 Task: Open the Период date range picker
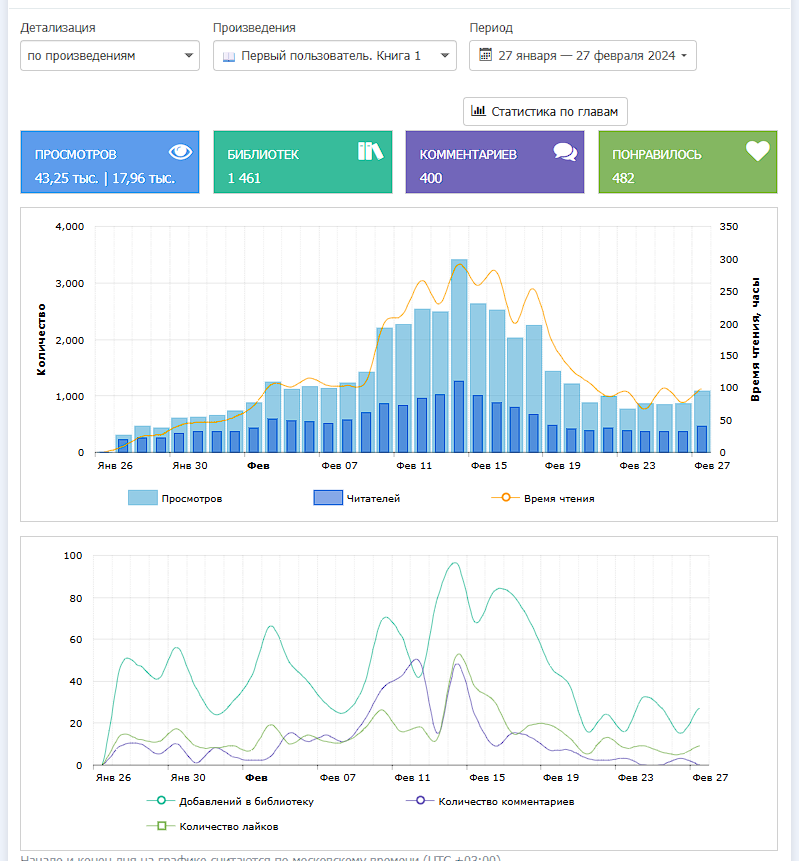[x=582, y=56]
